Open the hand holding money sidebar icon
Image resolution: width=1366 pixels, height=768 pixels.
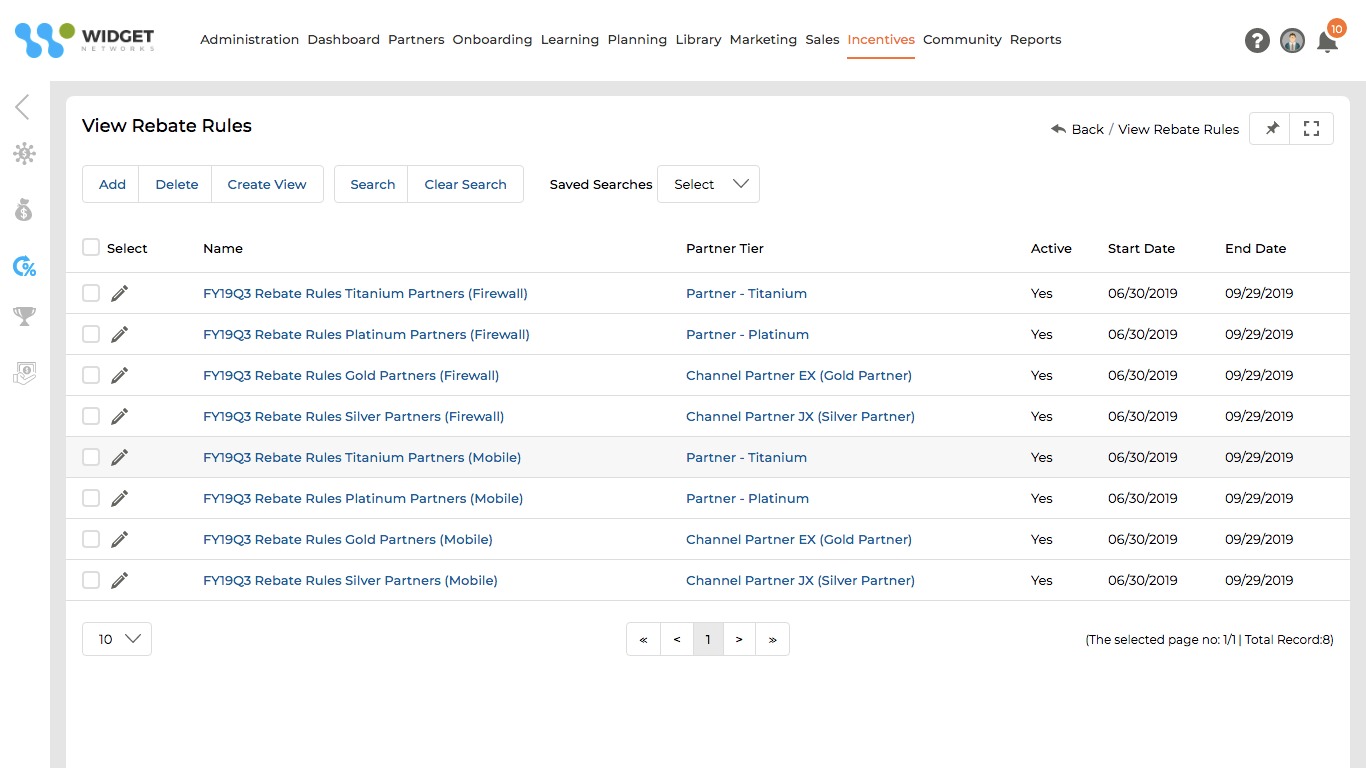point(24,373)
